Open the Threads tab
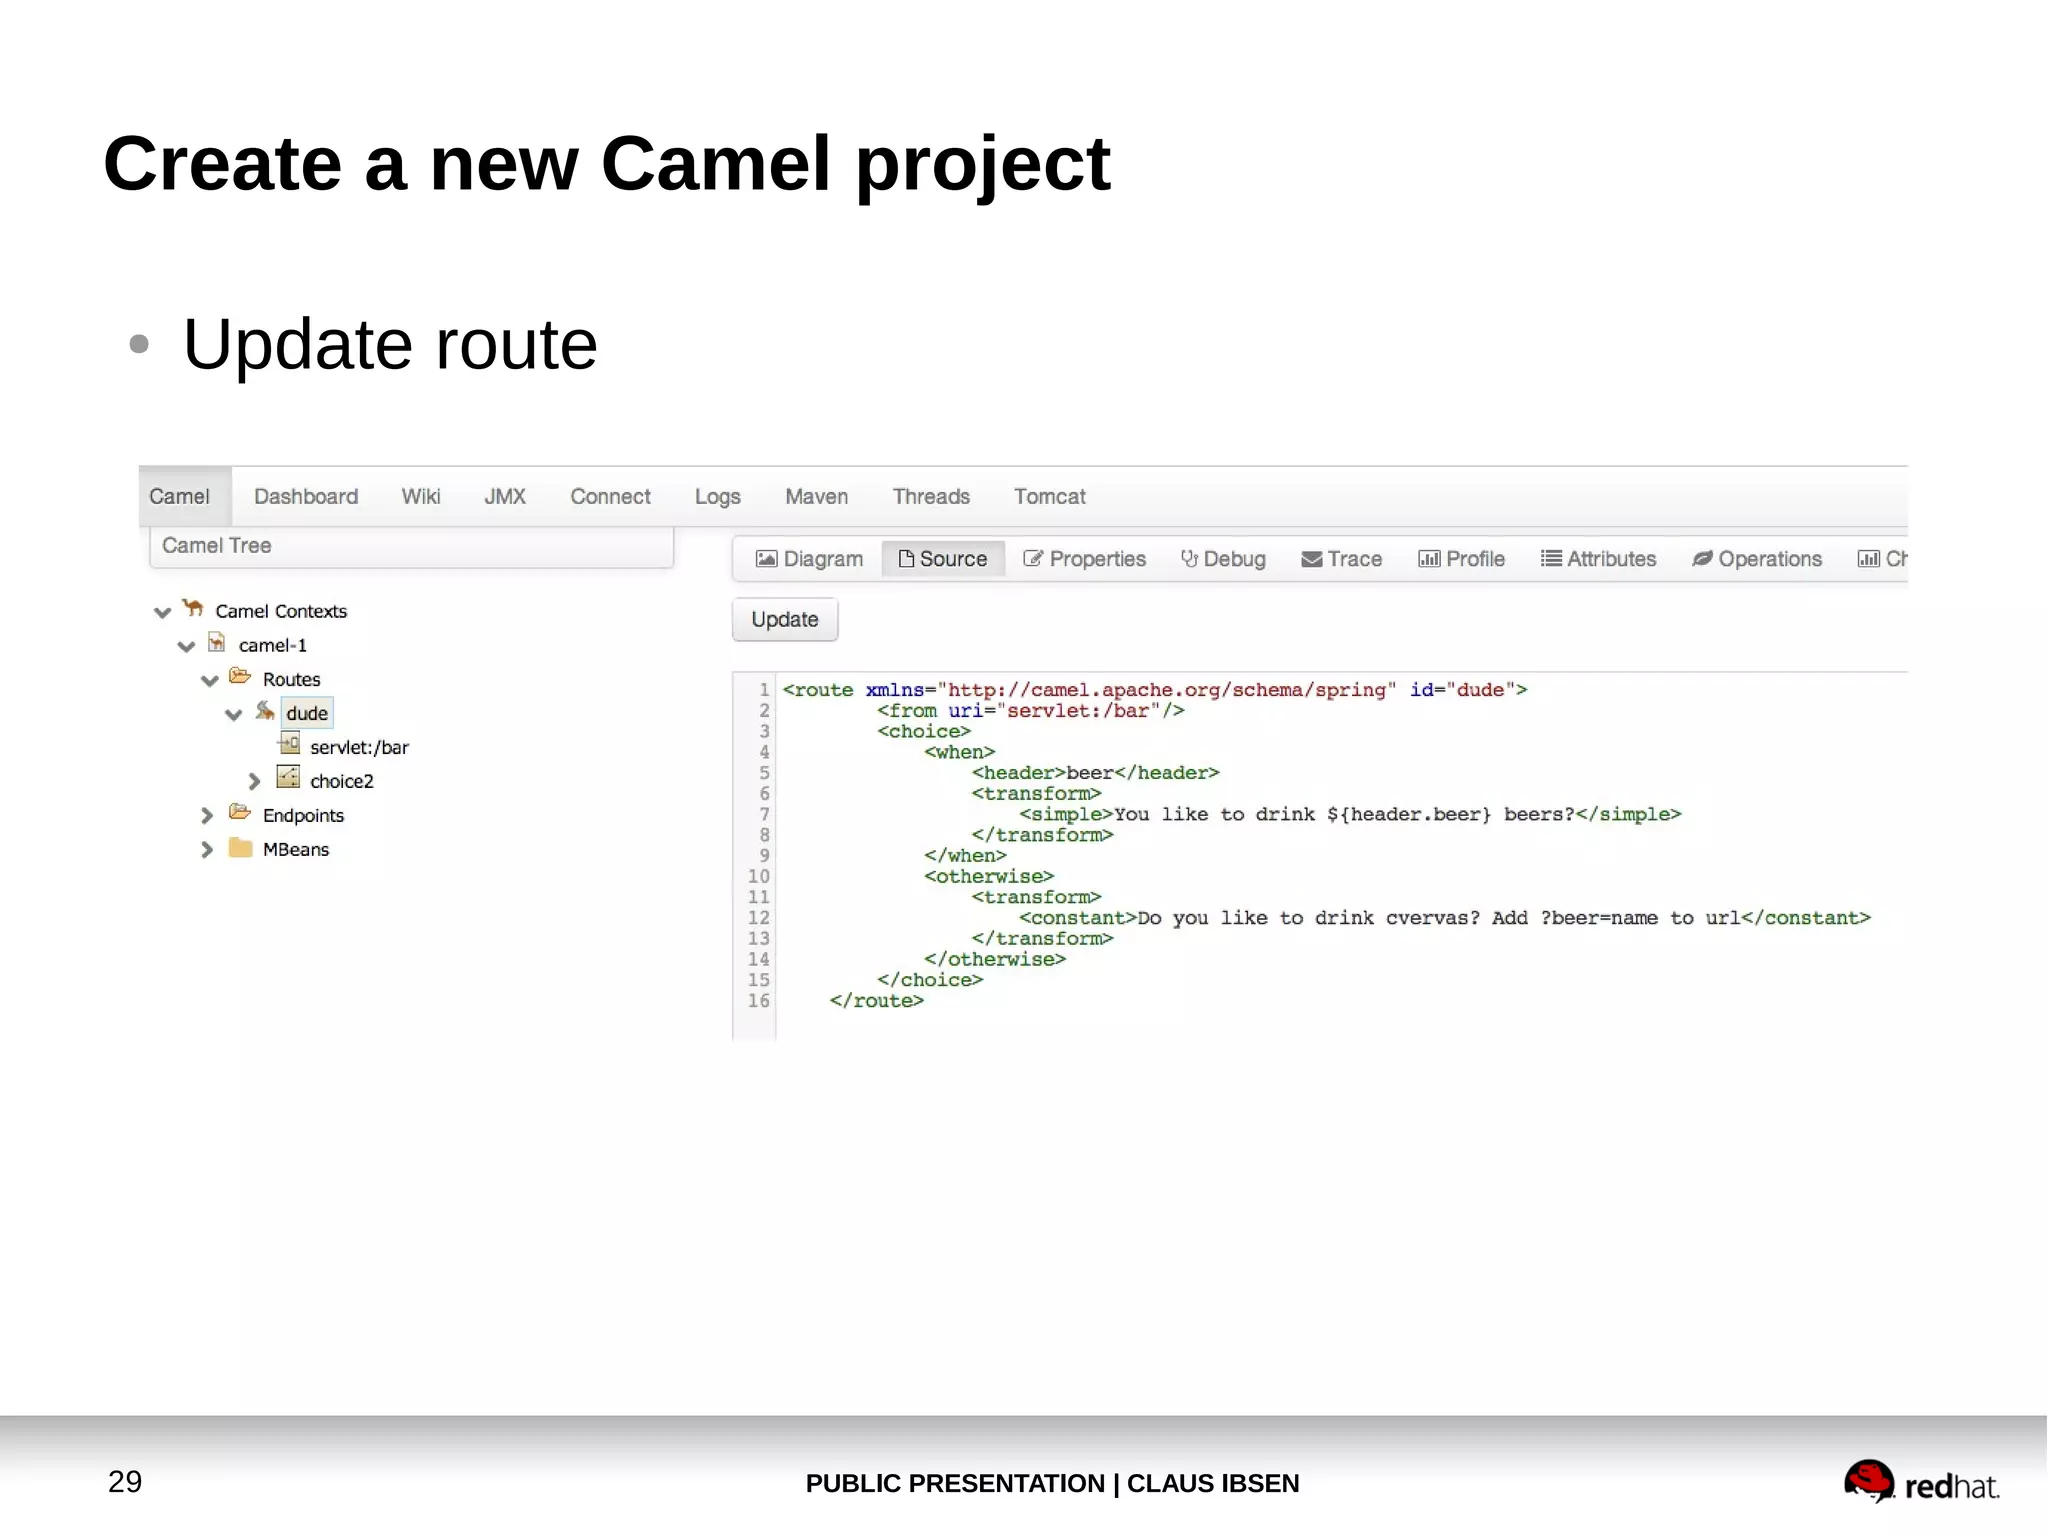The width and height of the screenshot is (2048, 1535). (931, 496)
